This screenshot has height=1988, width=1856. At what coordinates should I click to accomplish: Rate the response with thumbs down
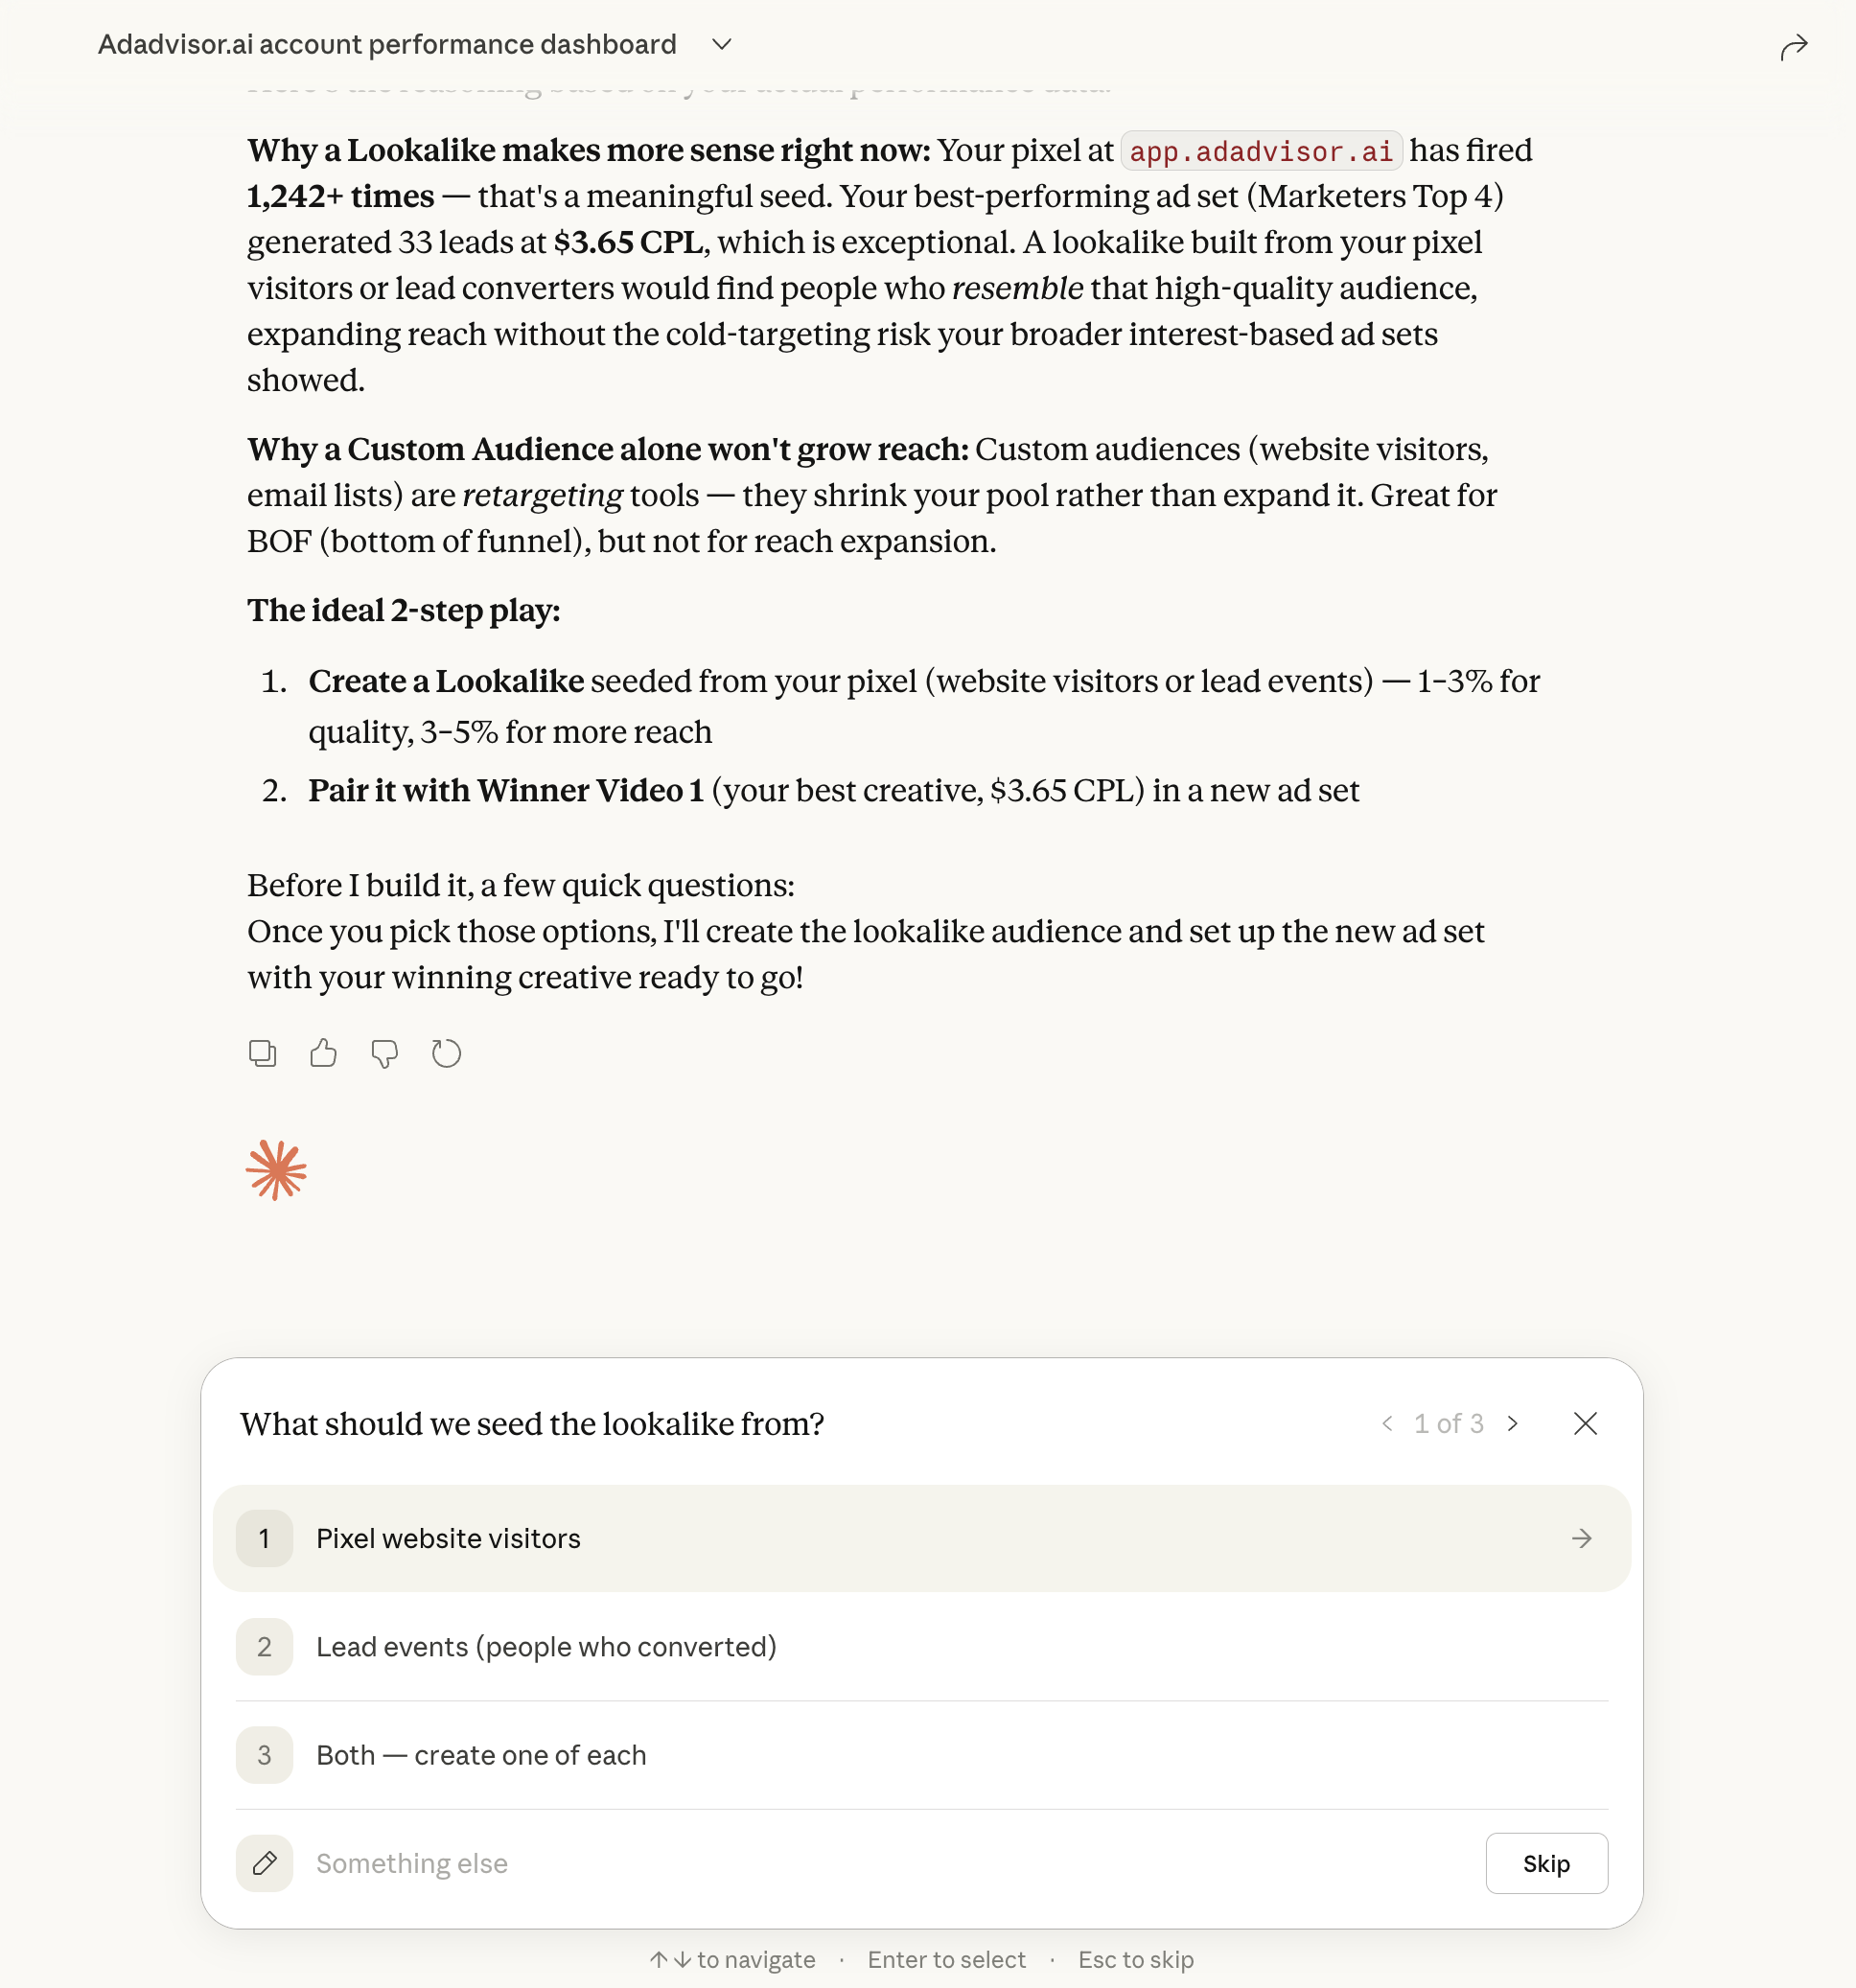tap(385, 1053)
